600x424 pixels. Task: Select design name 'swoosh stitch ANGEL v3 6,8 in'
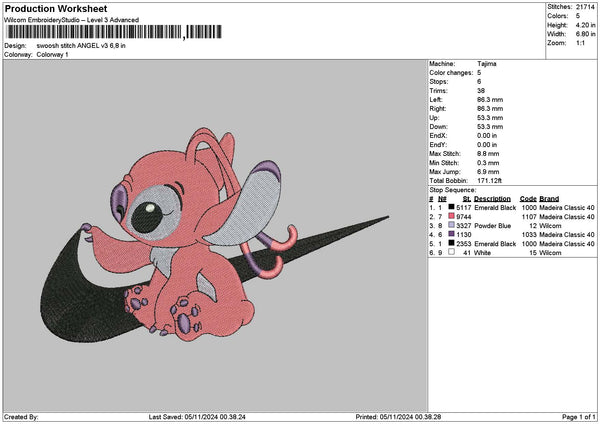[81, 46]
